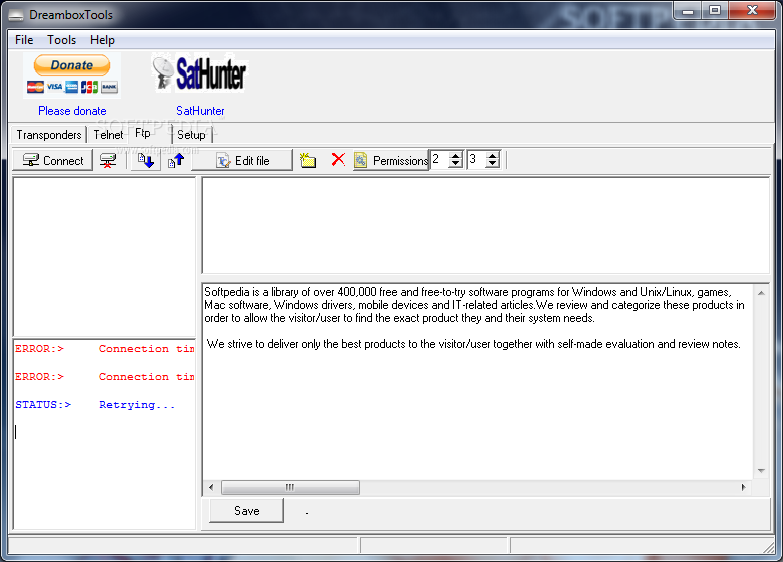Image resolution: width=783 pixels, height=562 pixels.
Task: Click the Connect button
Action: (x=53, y=160)
